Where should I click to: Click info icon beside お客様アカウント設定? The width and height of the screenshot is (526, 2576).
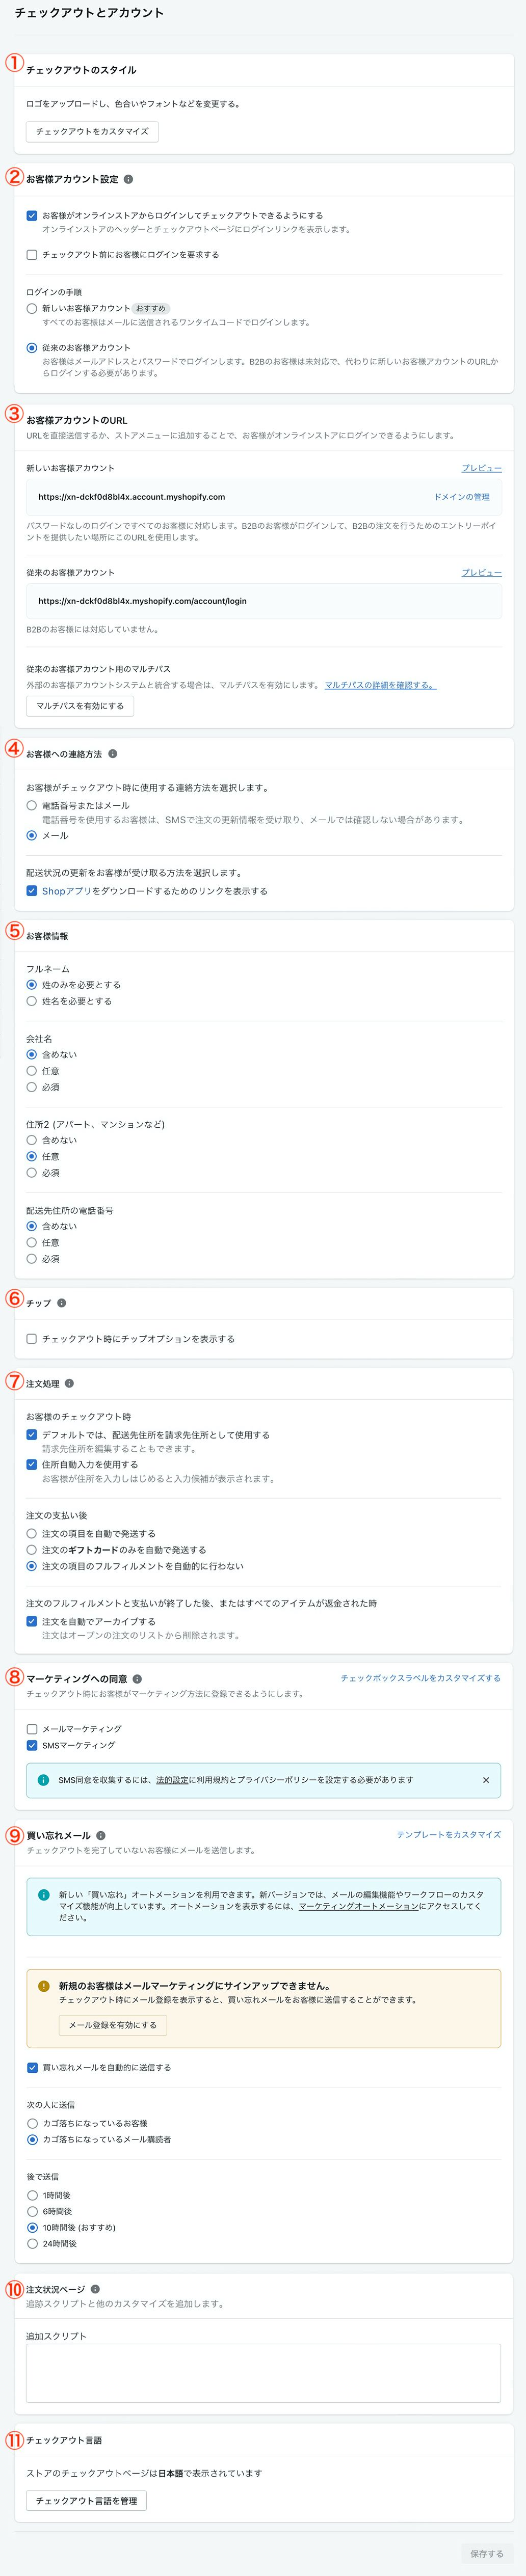click(x=128, y=179)
